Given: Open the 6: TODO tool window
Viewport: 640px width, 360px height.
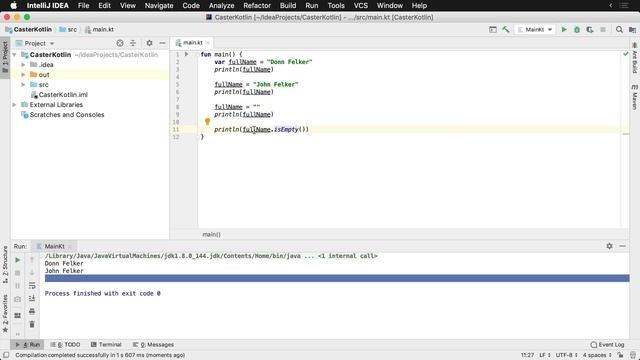Looking at the screenshot, I should [x=65, y=344].
